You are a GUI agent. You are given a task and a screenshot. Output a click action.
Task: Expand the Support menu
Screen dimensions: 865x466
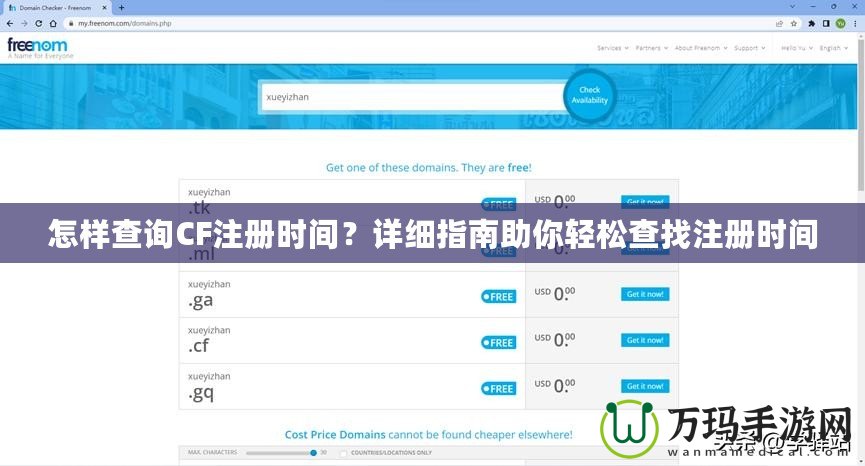(x=750, y=48)
